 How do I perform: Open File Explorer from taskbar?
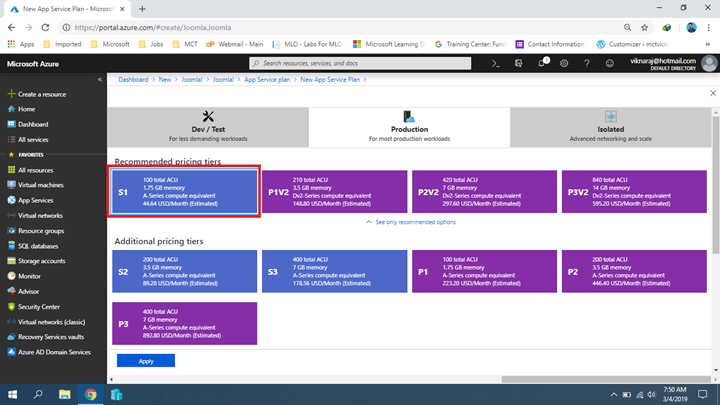64,394
